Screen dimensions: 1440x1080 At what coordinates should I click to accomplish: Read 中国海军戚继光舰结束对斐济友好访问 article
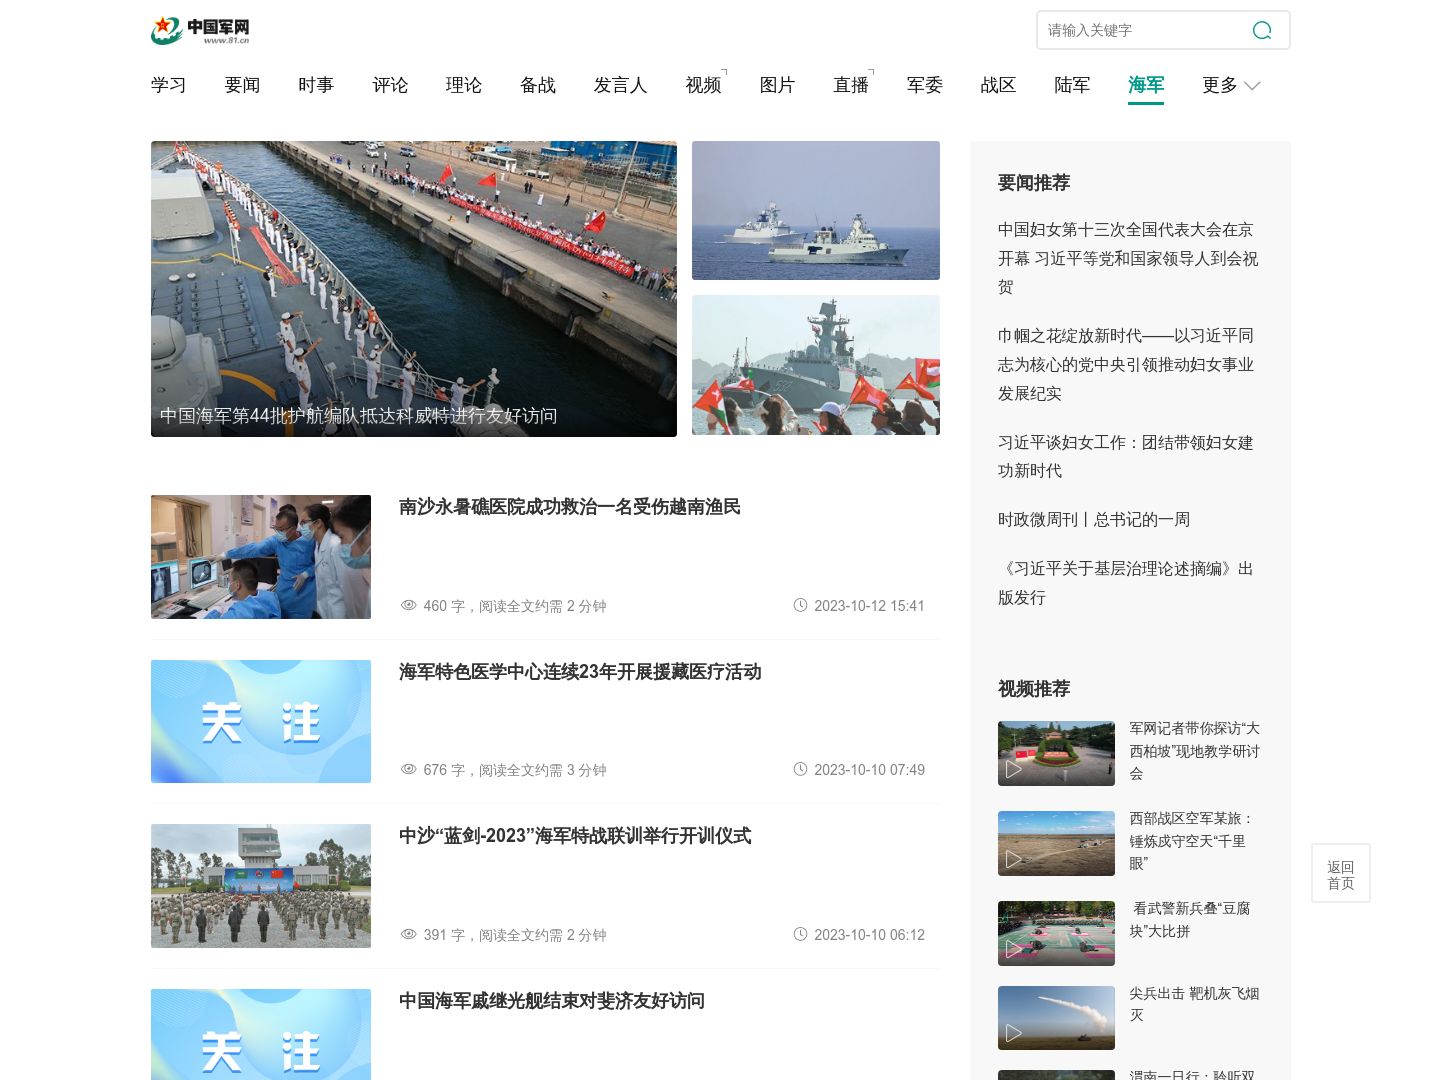click(552, 1001)
